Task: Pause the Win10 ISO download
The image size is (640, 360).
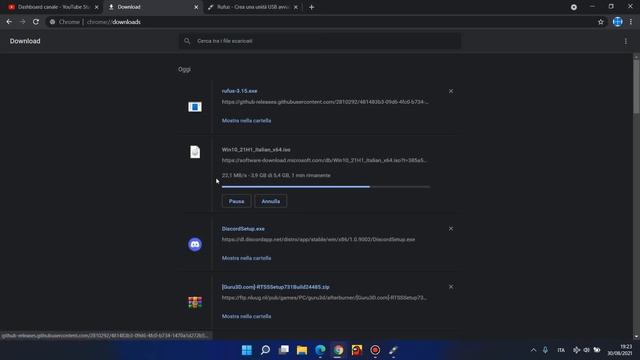Action: 236,201
